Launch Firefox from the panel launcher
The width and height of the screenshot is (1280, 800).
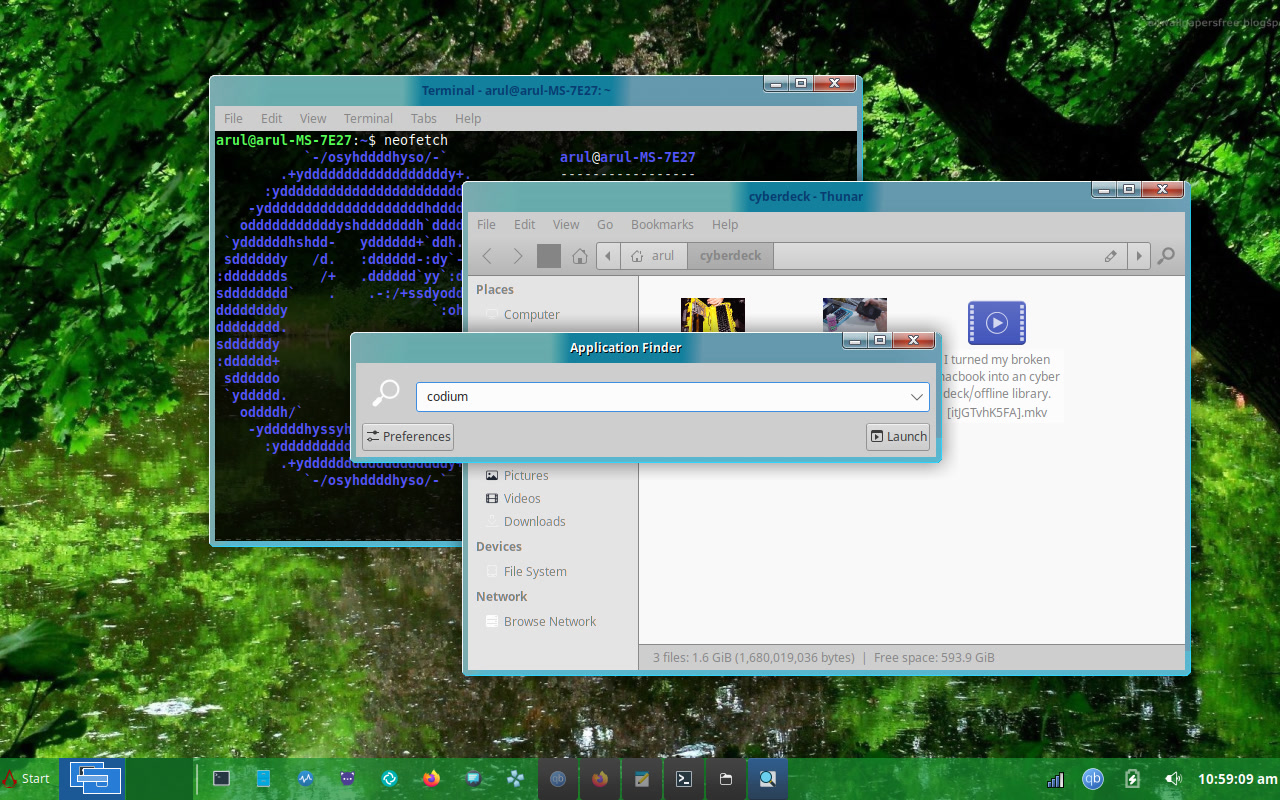[x=432, y=778]
